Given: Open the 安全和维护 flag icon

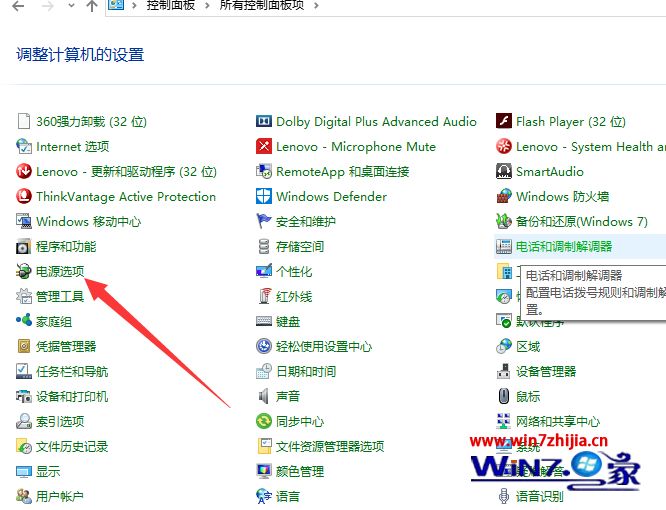Looking at the screenshot, I should pos(264,221).
